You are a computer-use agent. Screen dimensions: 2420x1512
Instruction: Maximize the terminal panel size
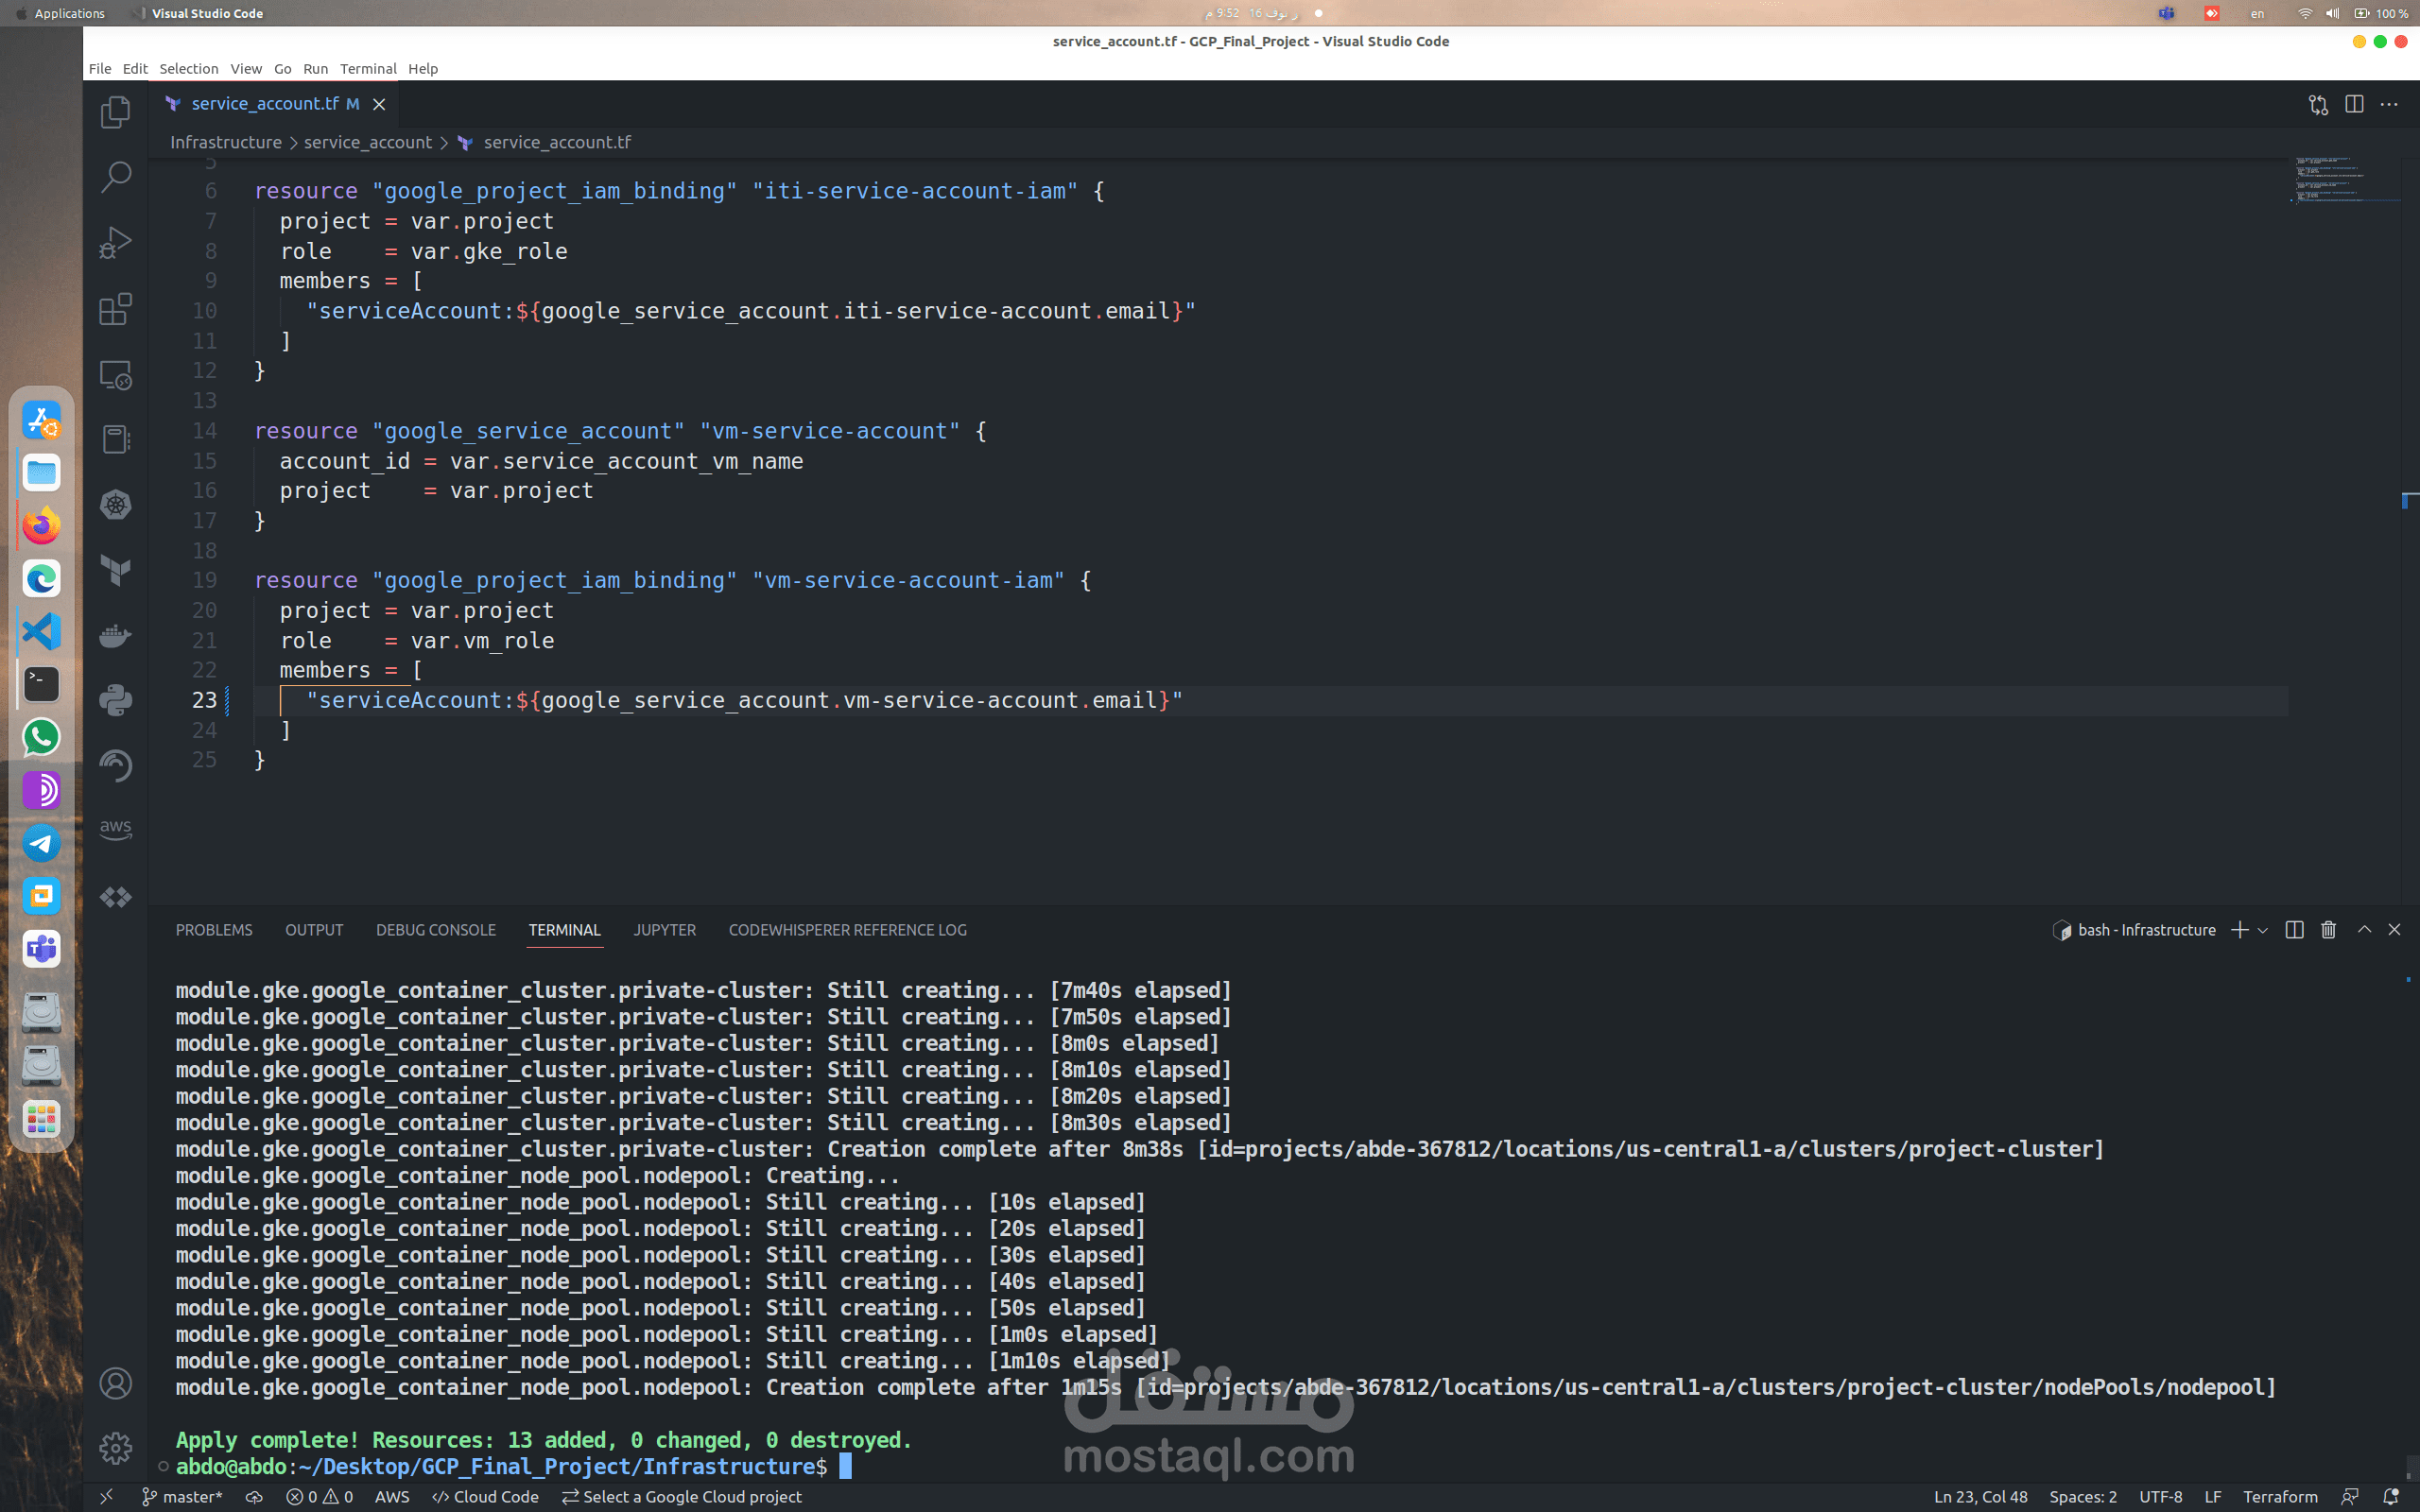pyautogui.click(x=2364, y=930)
